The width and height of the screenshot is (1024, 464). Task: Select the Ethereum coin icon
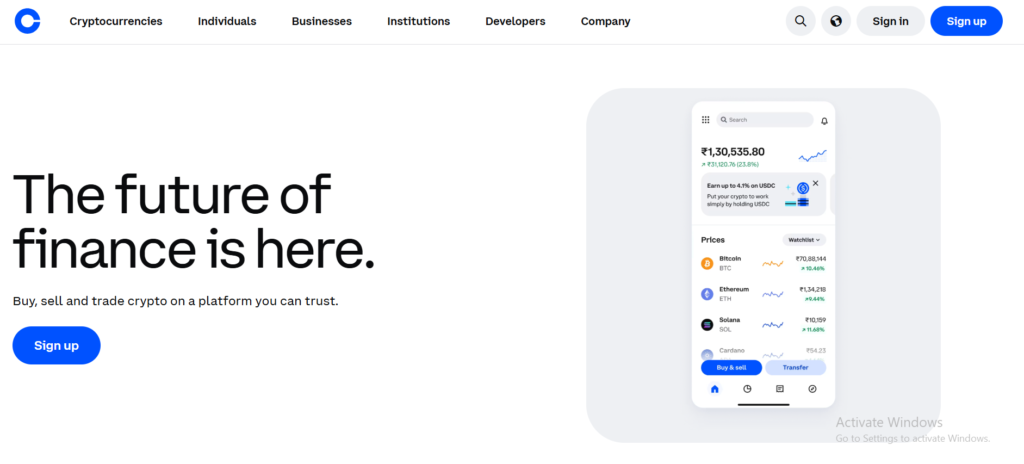(x=707, y=294)
